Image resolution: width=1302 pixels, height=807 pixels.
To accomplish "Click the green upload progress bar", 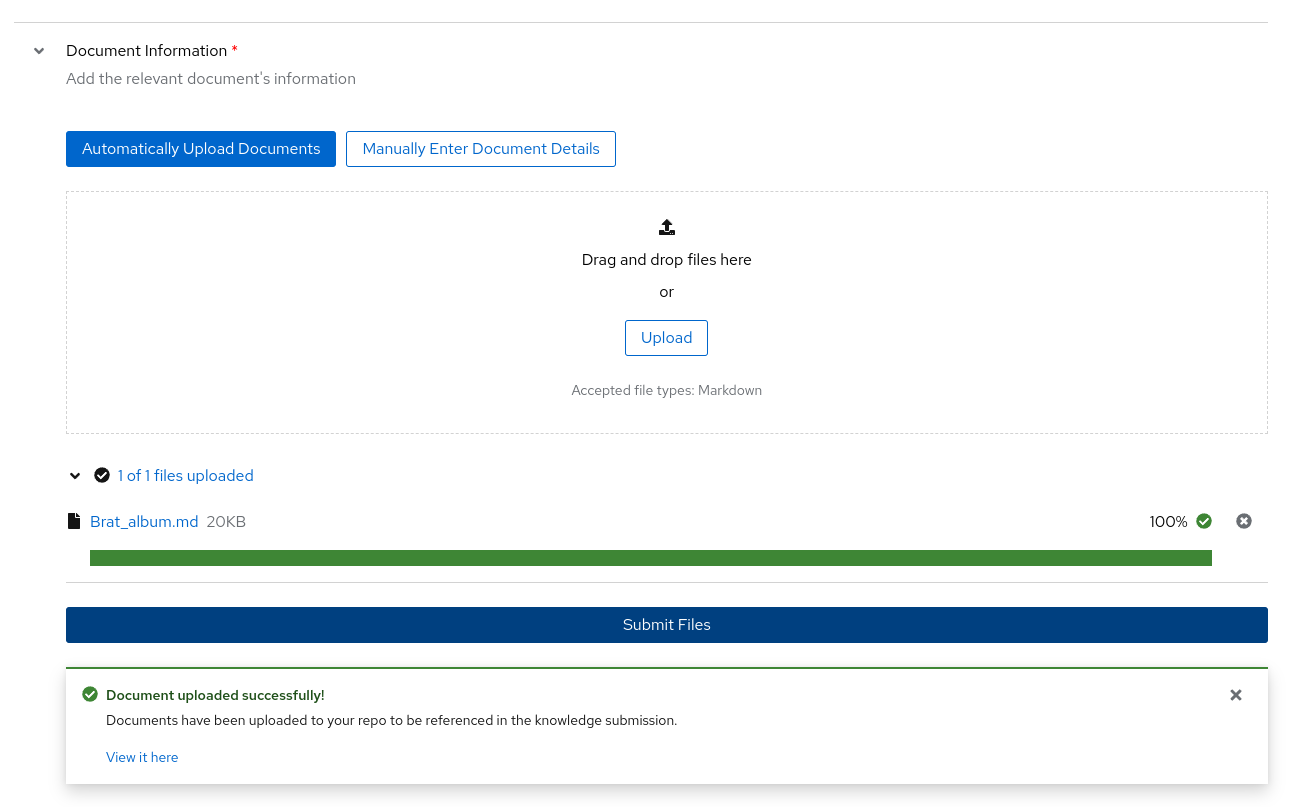I will (x=650, y=558).
